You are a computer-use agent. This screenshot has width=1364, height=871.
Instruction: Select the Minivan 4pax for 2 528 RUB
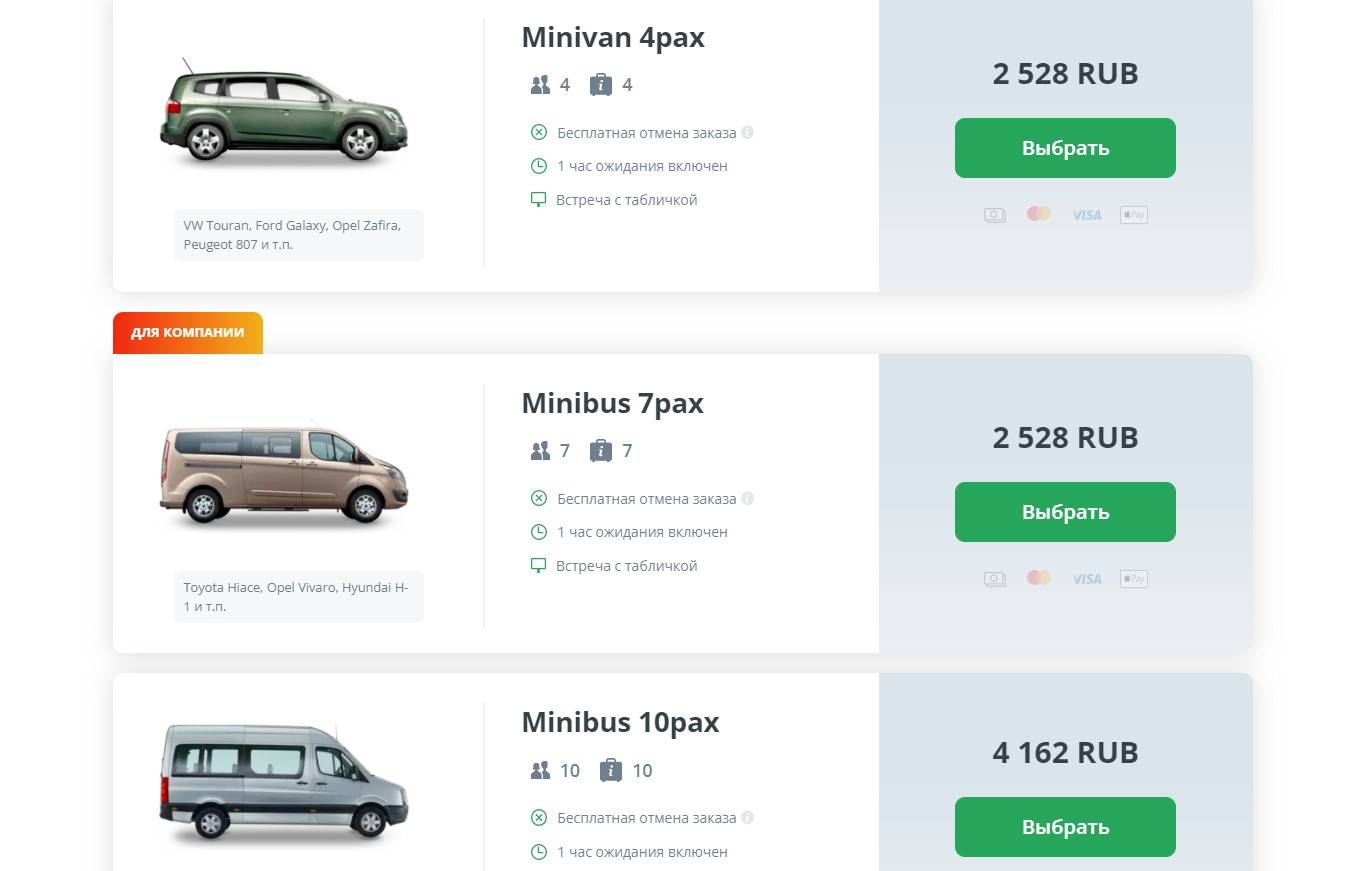click(x=1065, y=148)
